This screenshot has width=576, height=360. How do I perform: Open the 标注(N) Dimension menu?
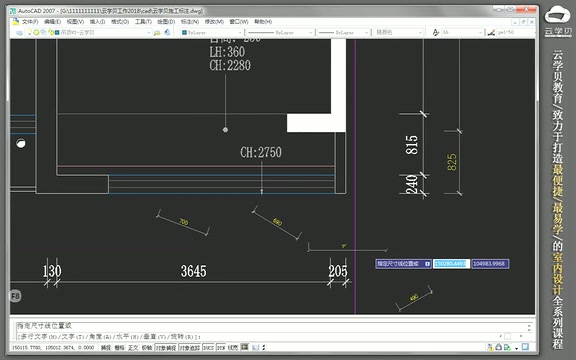(190, 22)
